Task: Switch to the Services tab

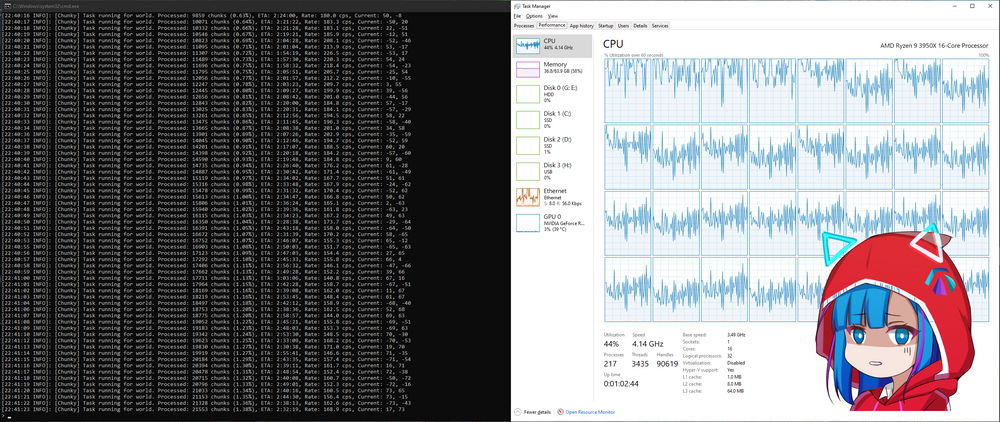Action: [659, 25]
